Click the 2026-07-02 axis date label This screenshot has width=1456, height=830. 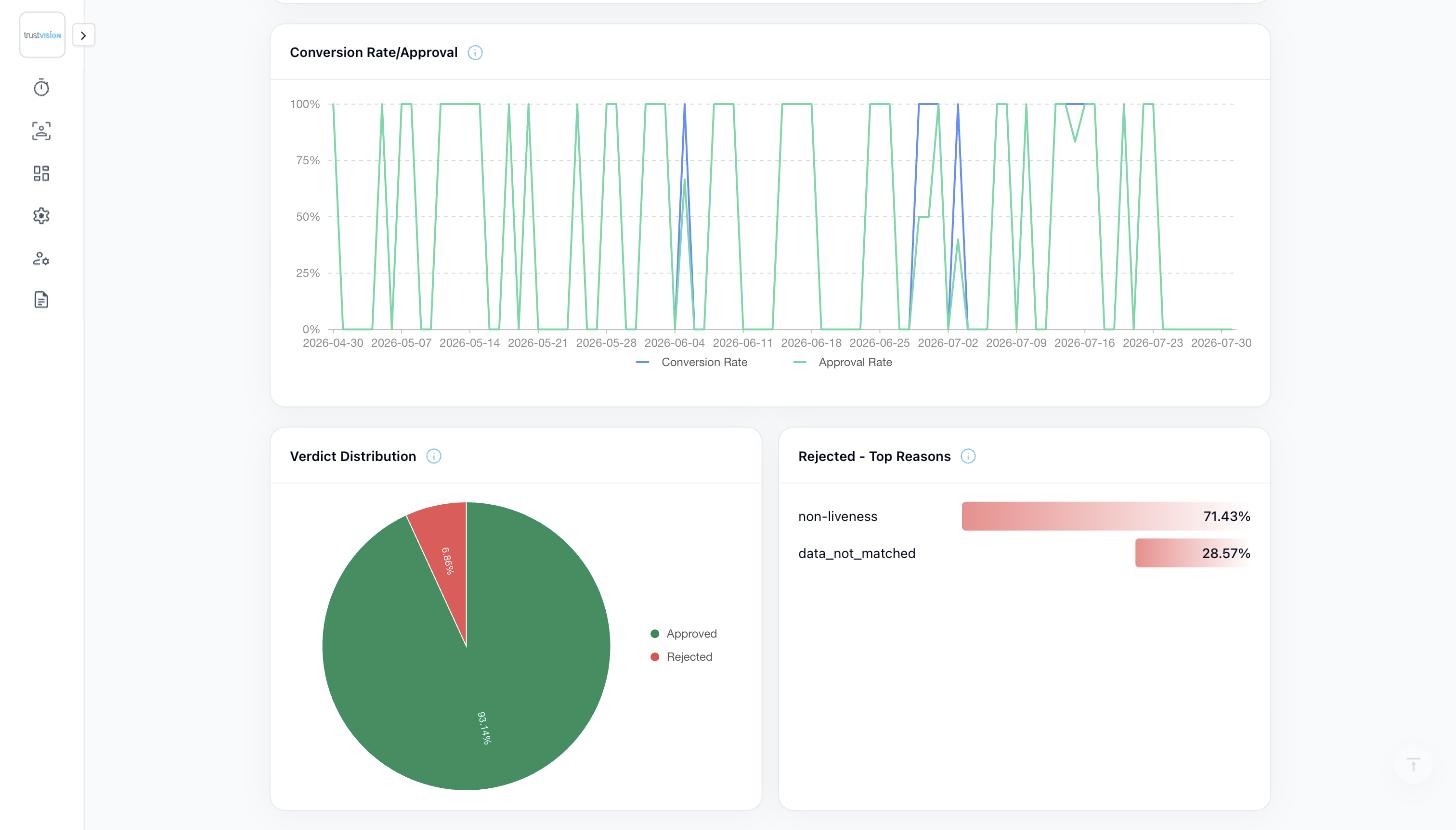pos(948,343)
